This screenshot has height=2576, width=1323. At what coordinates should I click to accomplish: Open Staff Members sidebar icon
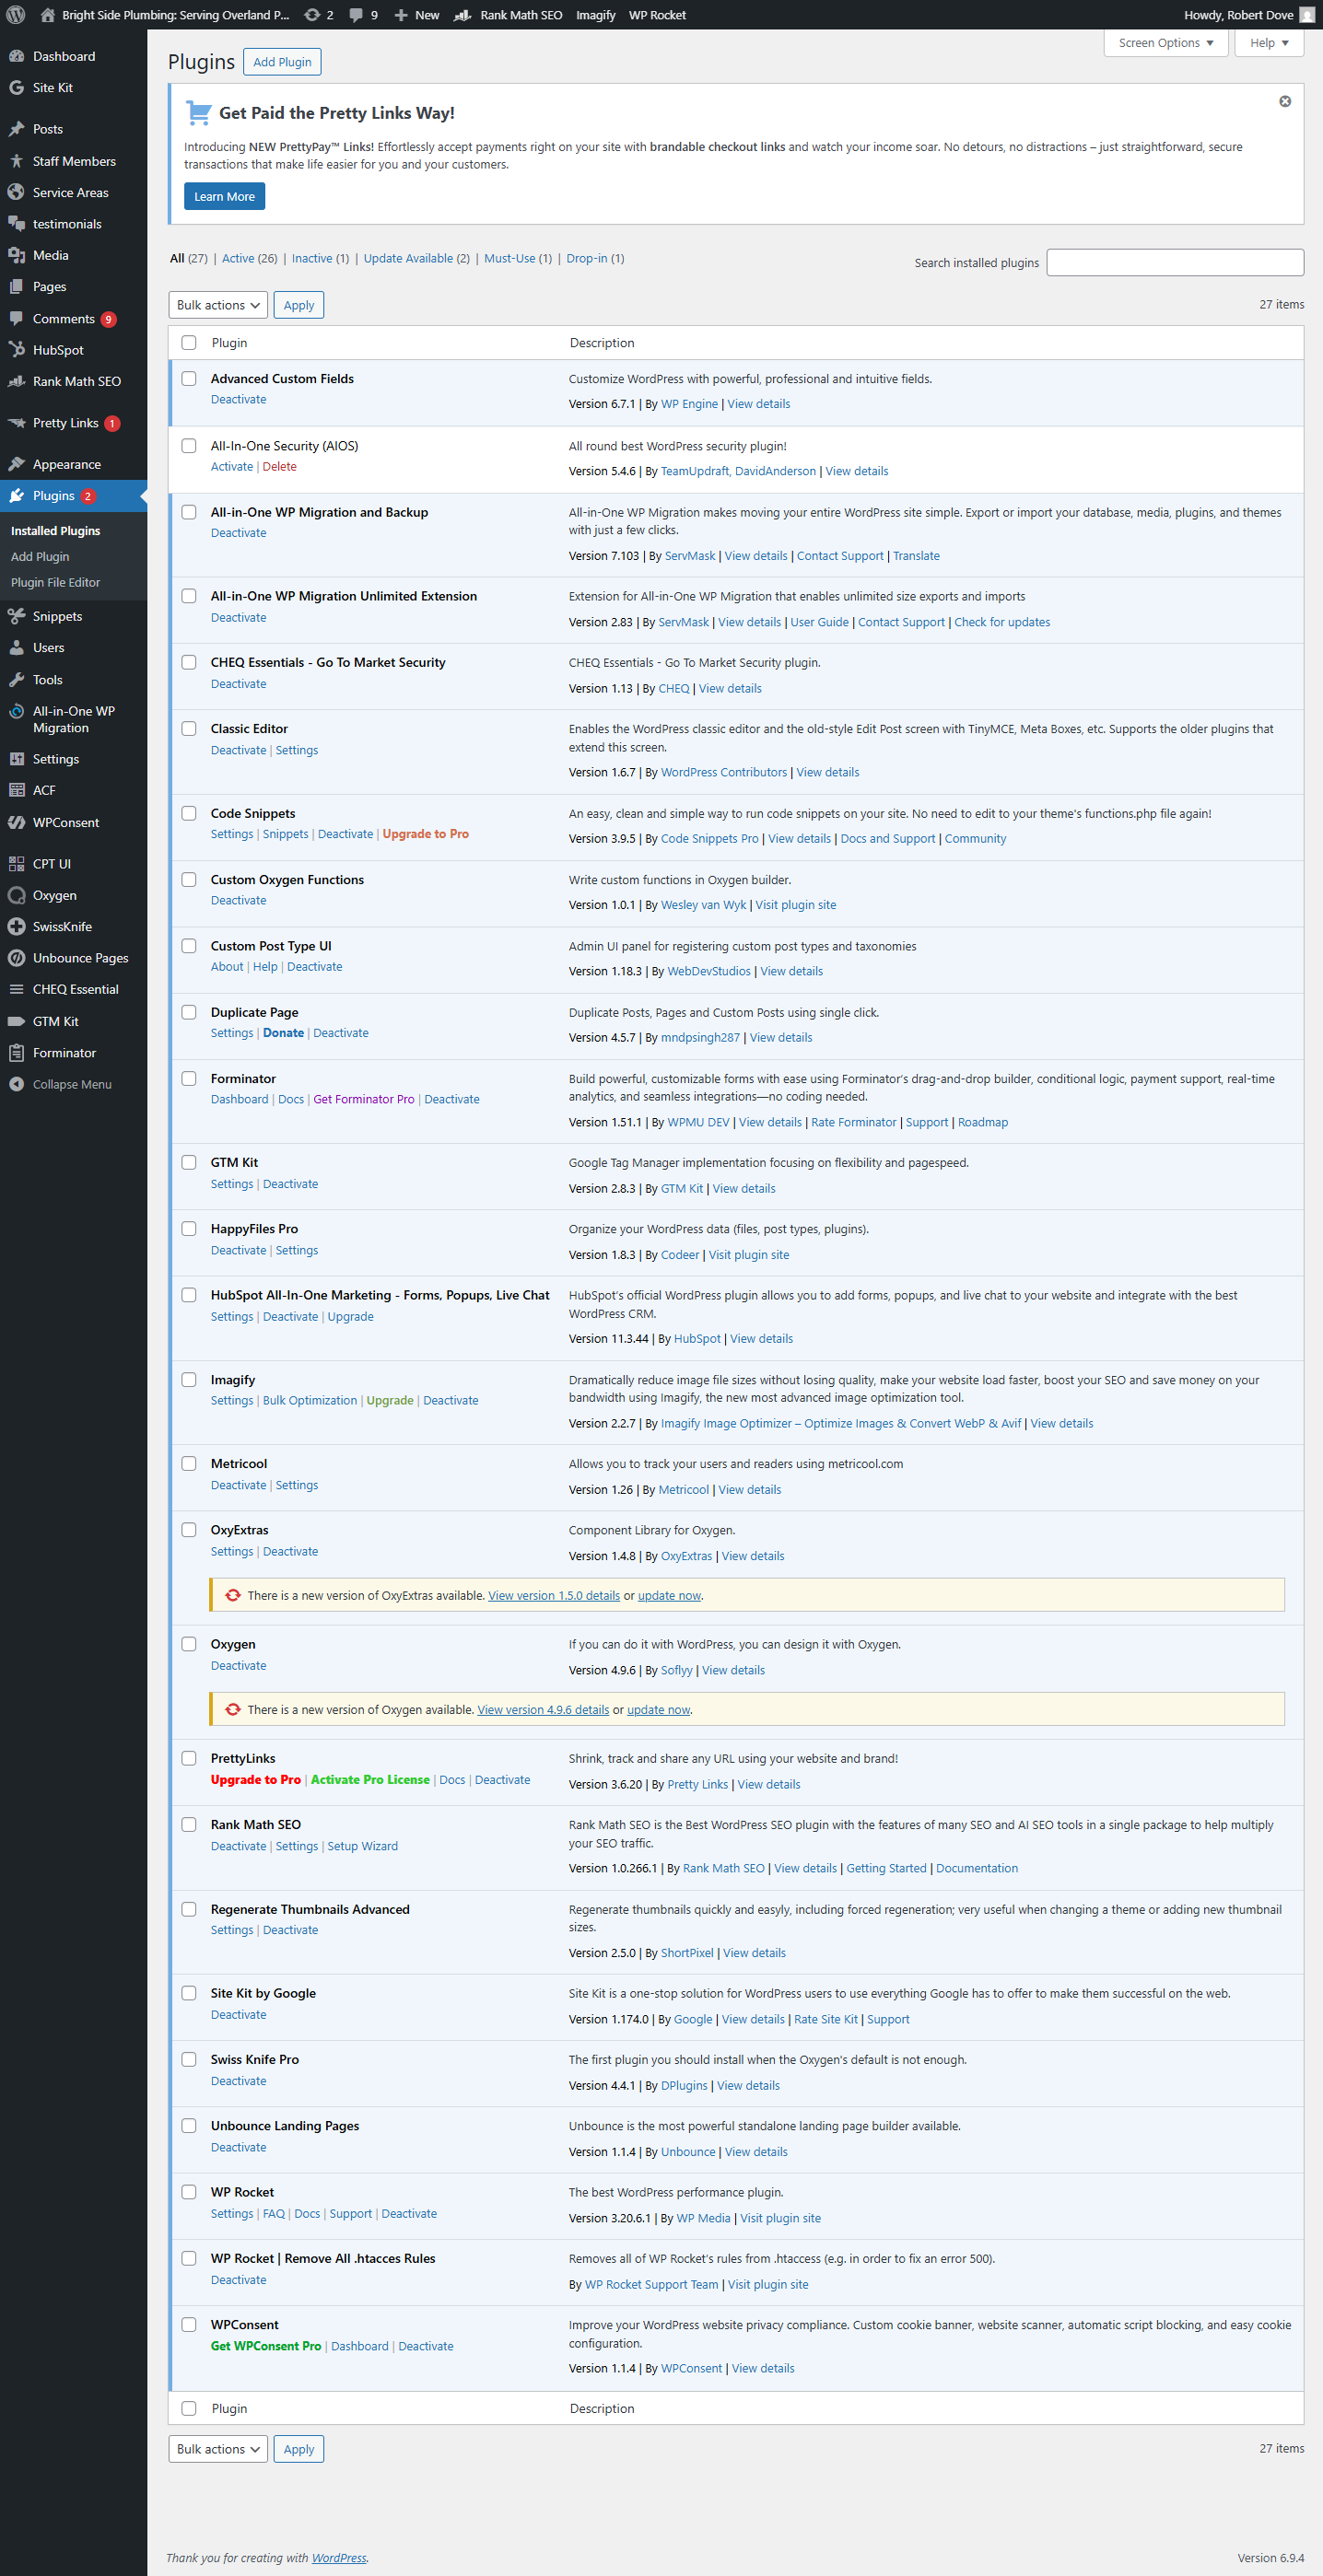(16, 161)
